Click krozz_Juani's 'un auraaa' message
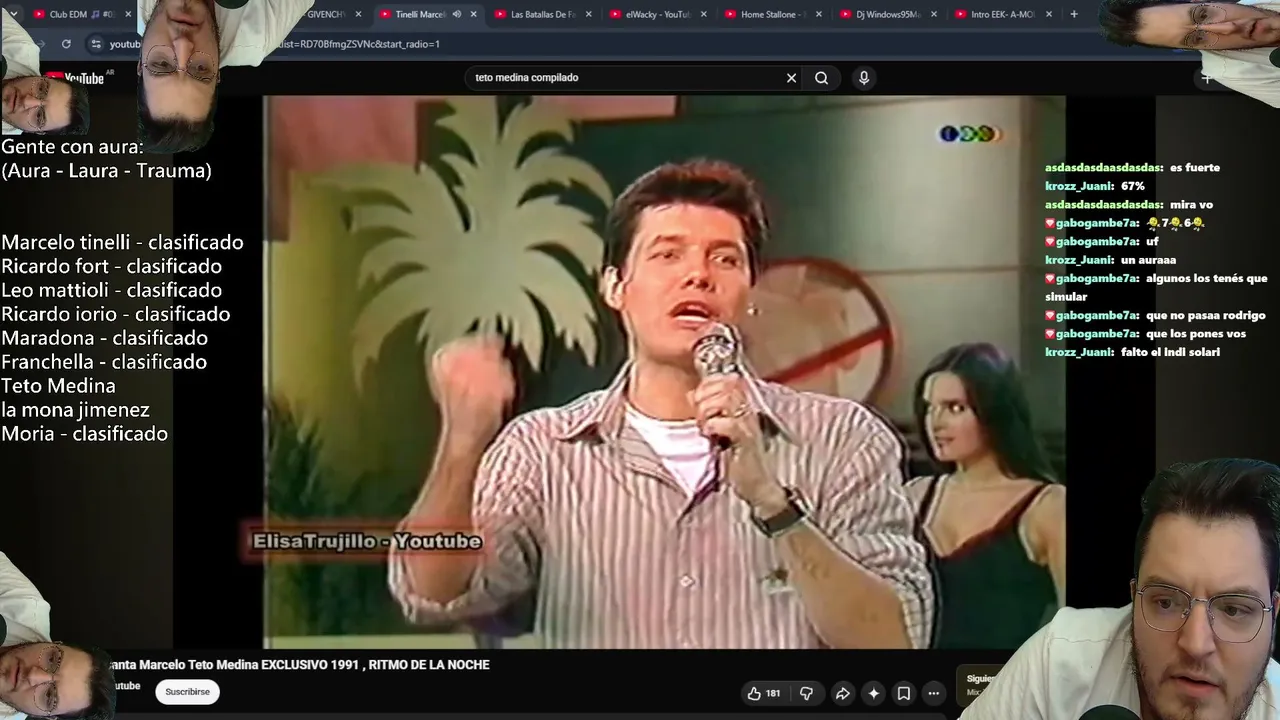Viewport: 1280px width, 720px height. [x=1148, y=260]
